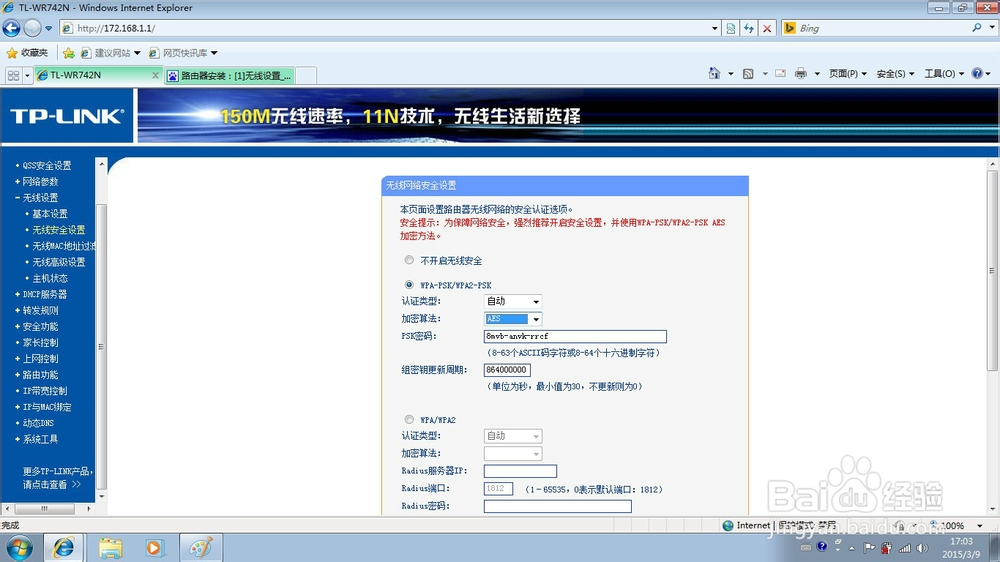This screenshot has width=1000, height=562.
Task: Click the 组密钥更新周期 input field
Action: tap(507, 370)
